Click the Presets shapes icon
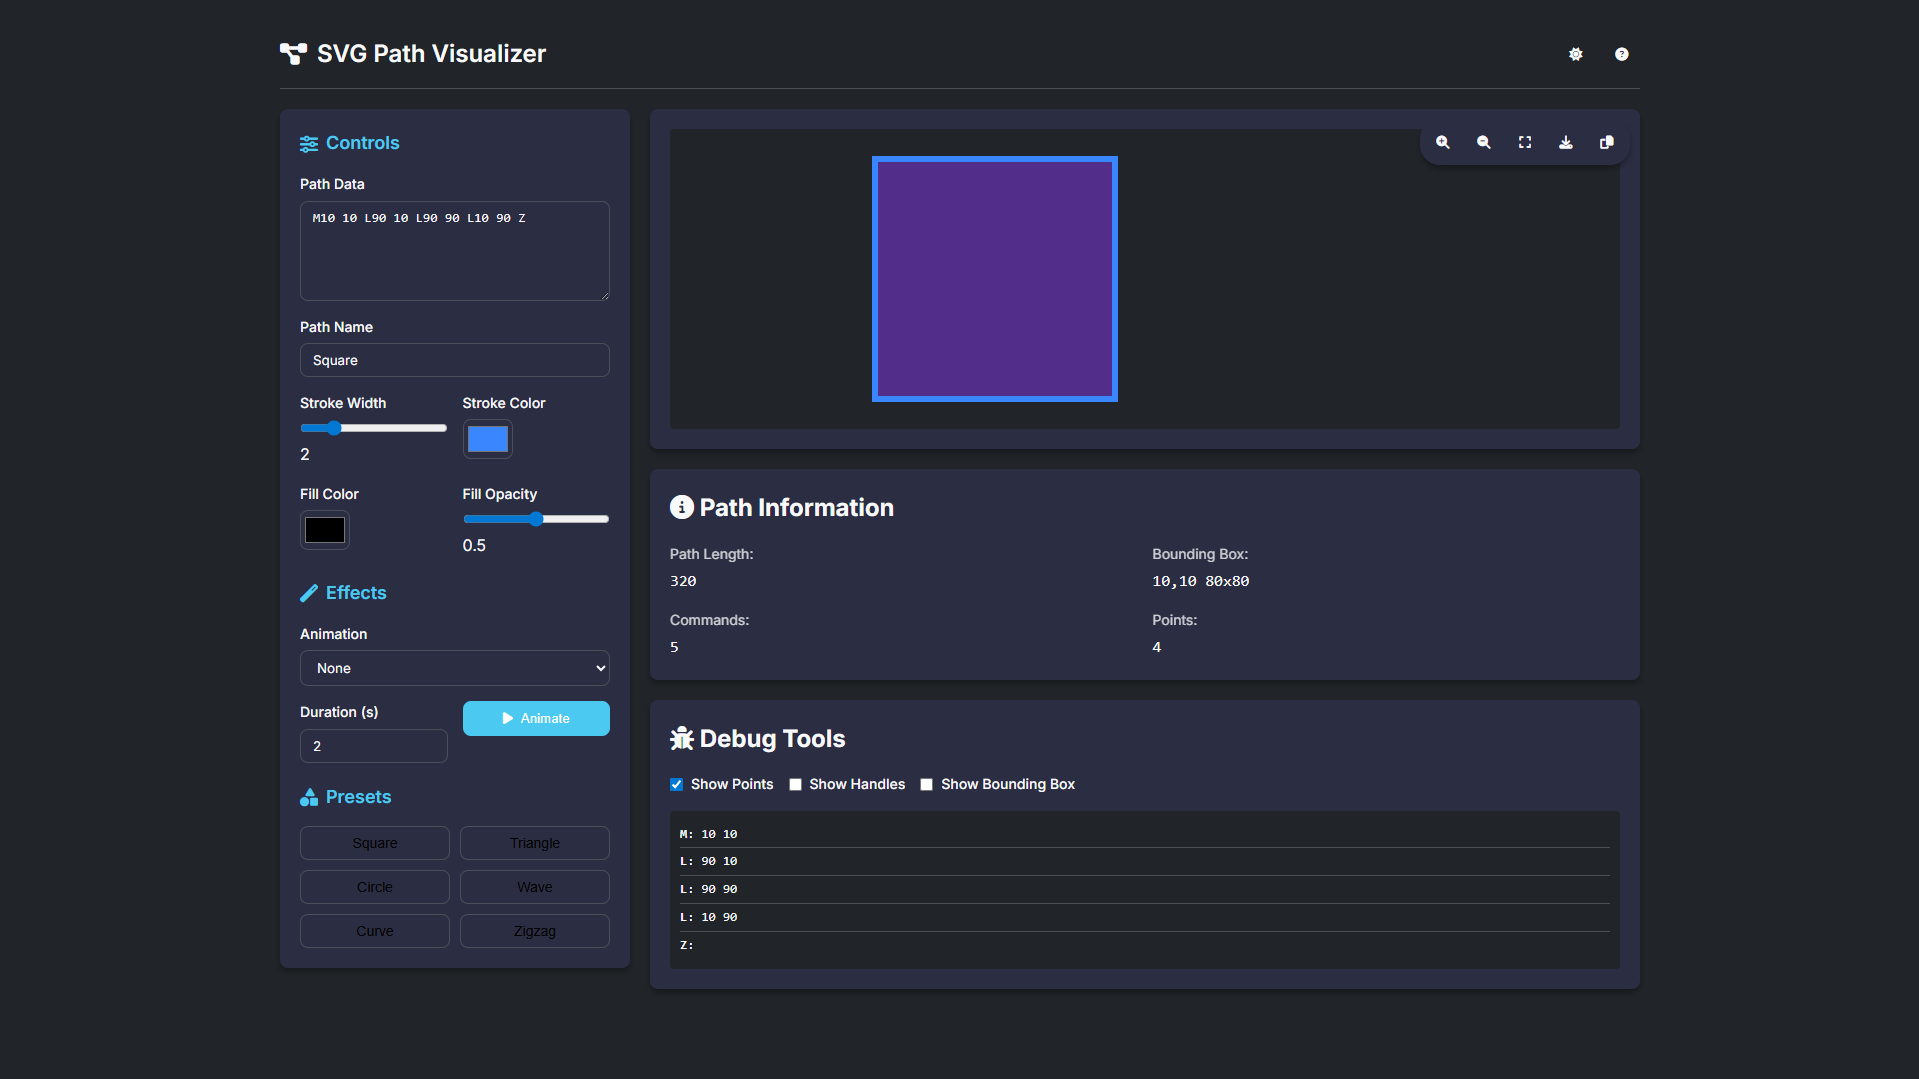1919x1079 pixels. click(x=309, y=797)
